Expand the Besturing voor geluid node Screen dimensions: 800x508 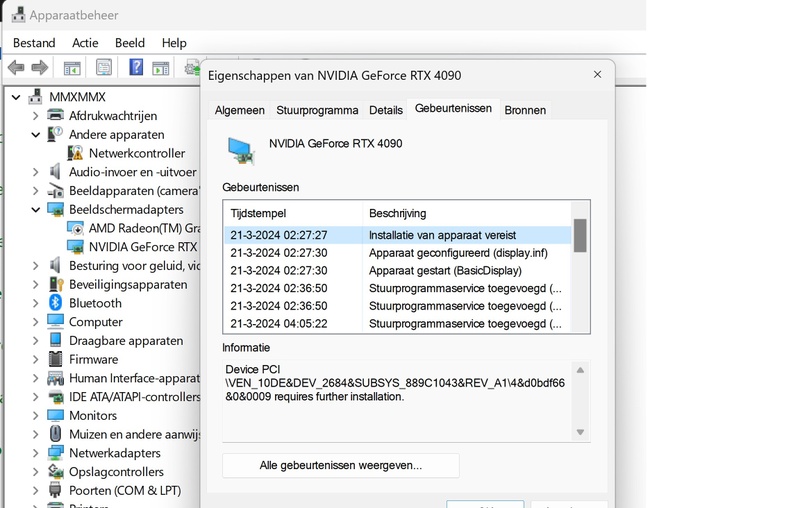tap(35, 266)
